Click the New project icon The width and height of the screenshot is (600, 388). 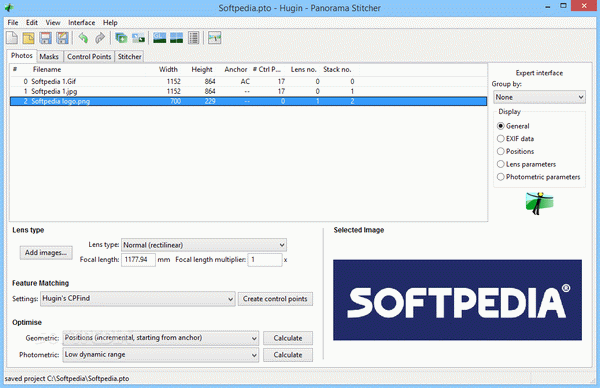point(12,38)
